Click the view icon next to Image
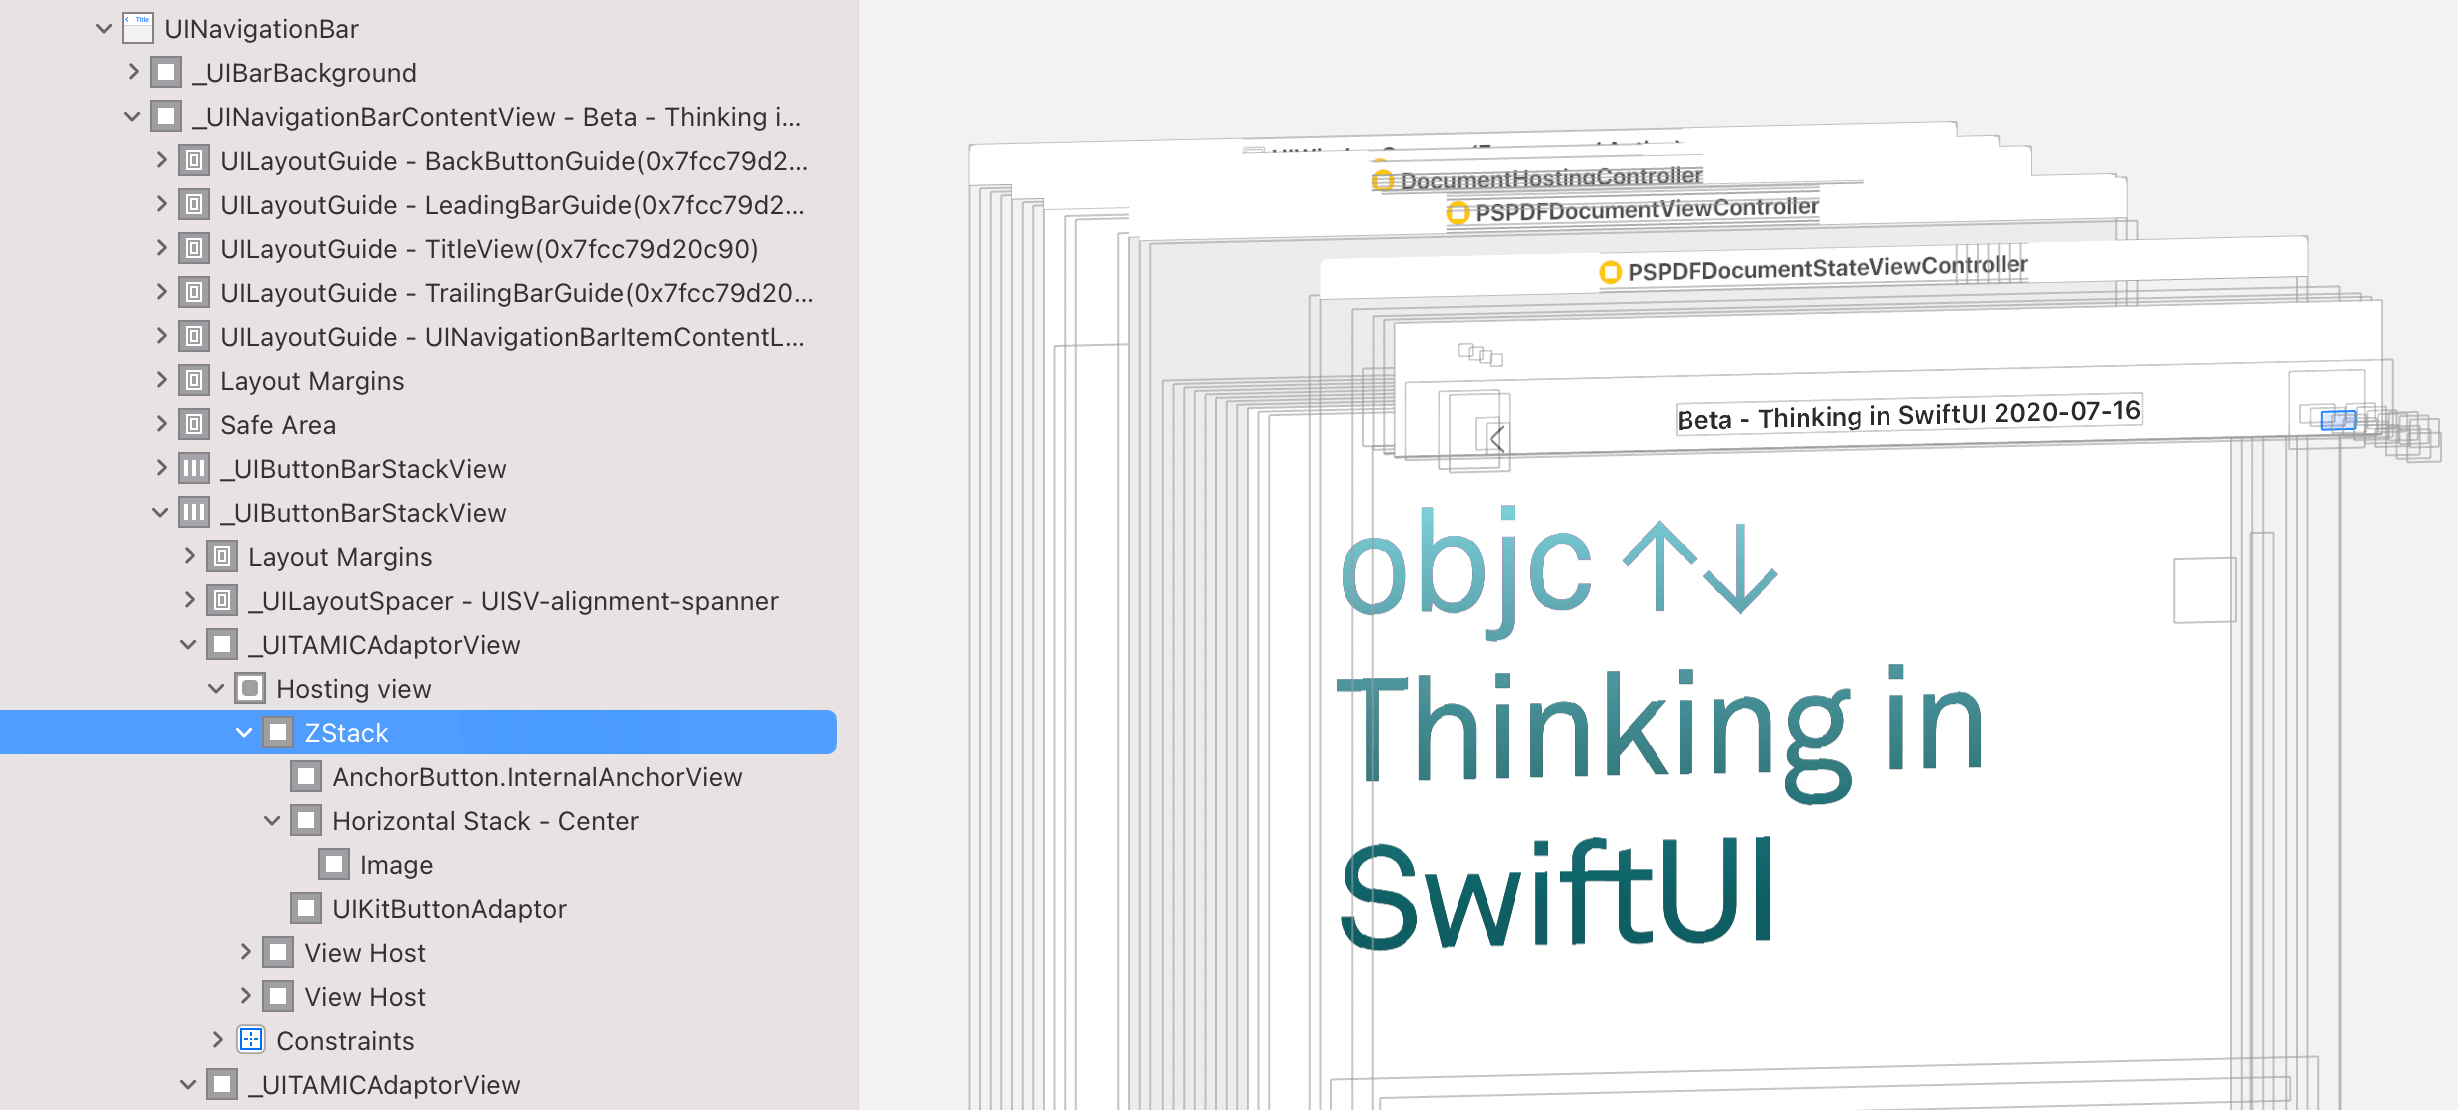This screenshot has height=1110, width=2458. (x=333, y=864)
